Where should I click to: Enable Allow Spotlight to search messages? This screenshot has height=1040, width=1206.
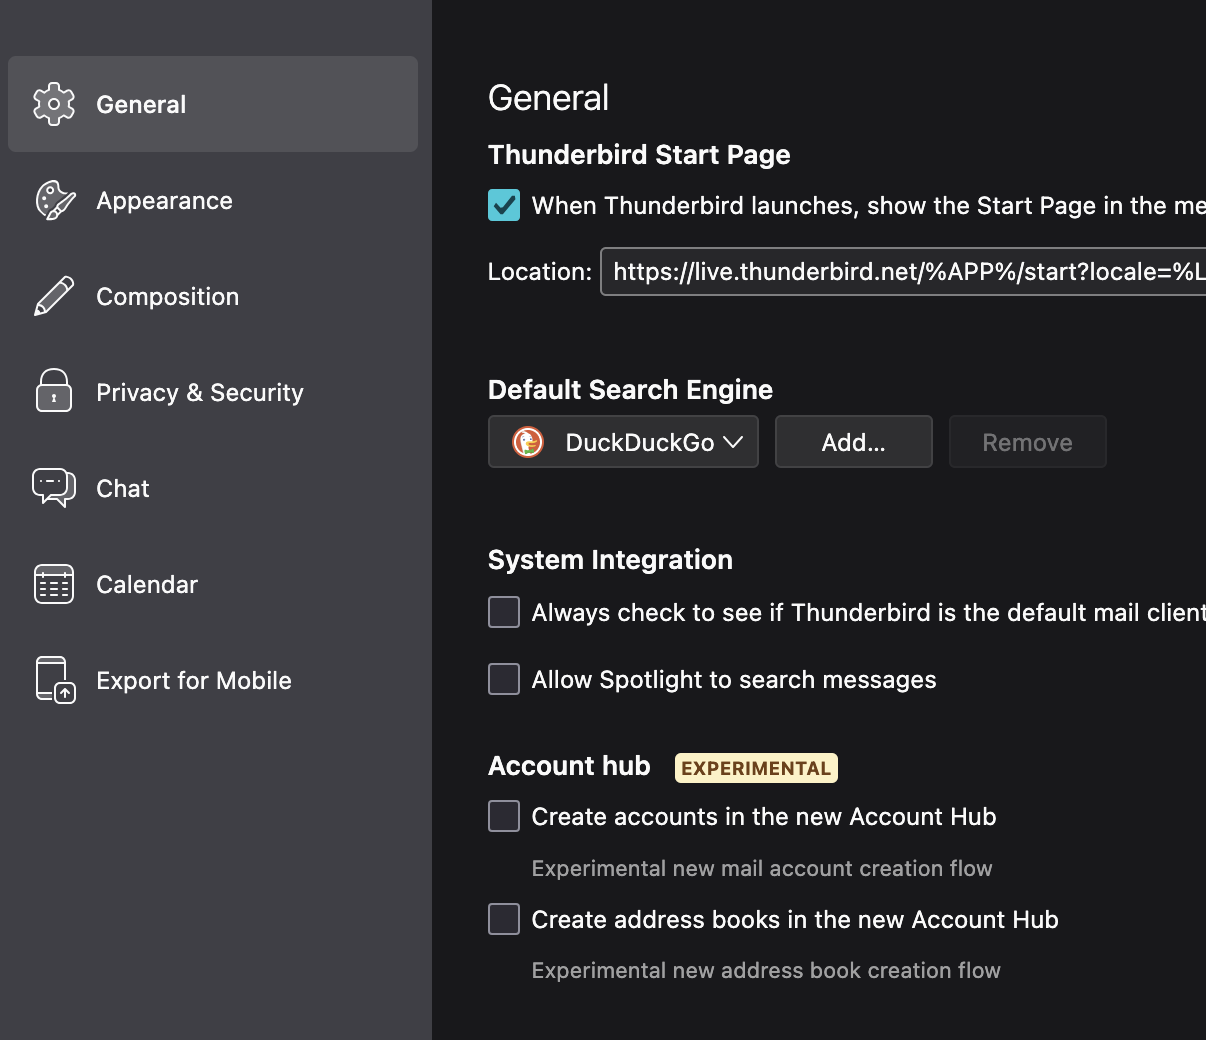click(504, 679)
